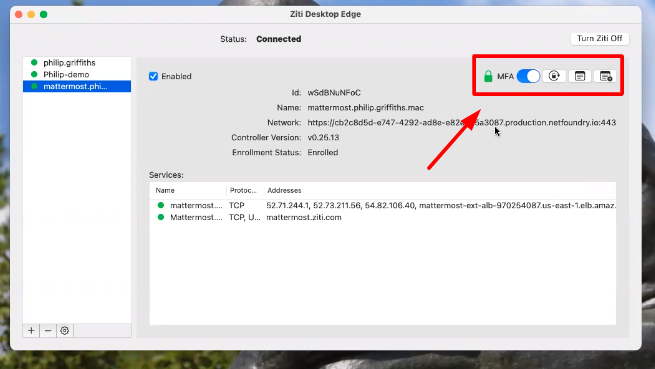Add a new identity with plus button
Image resolution: width=655 pixels, height=369 pixels.
click(31, 331)
